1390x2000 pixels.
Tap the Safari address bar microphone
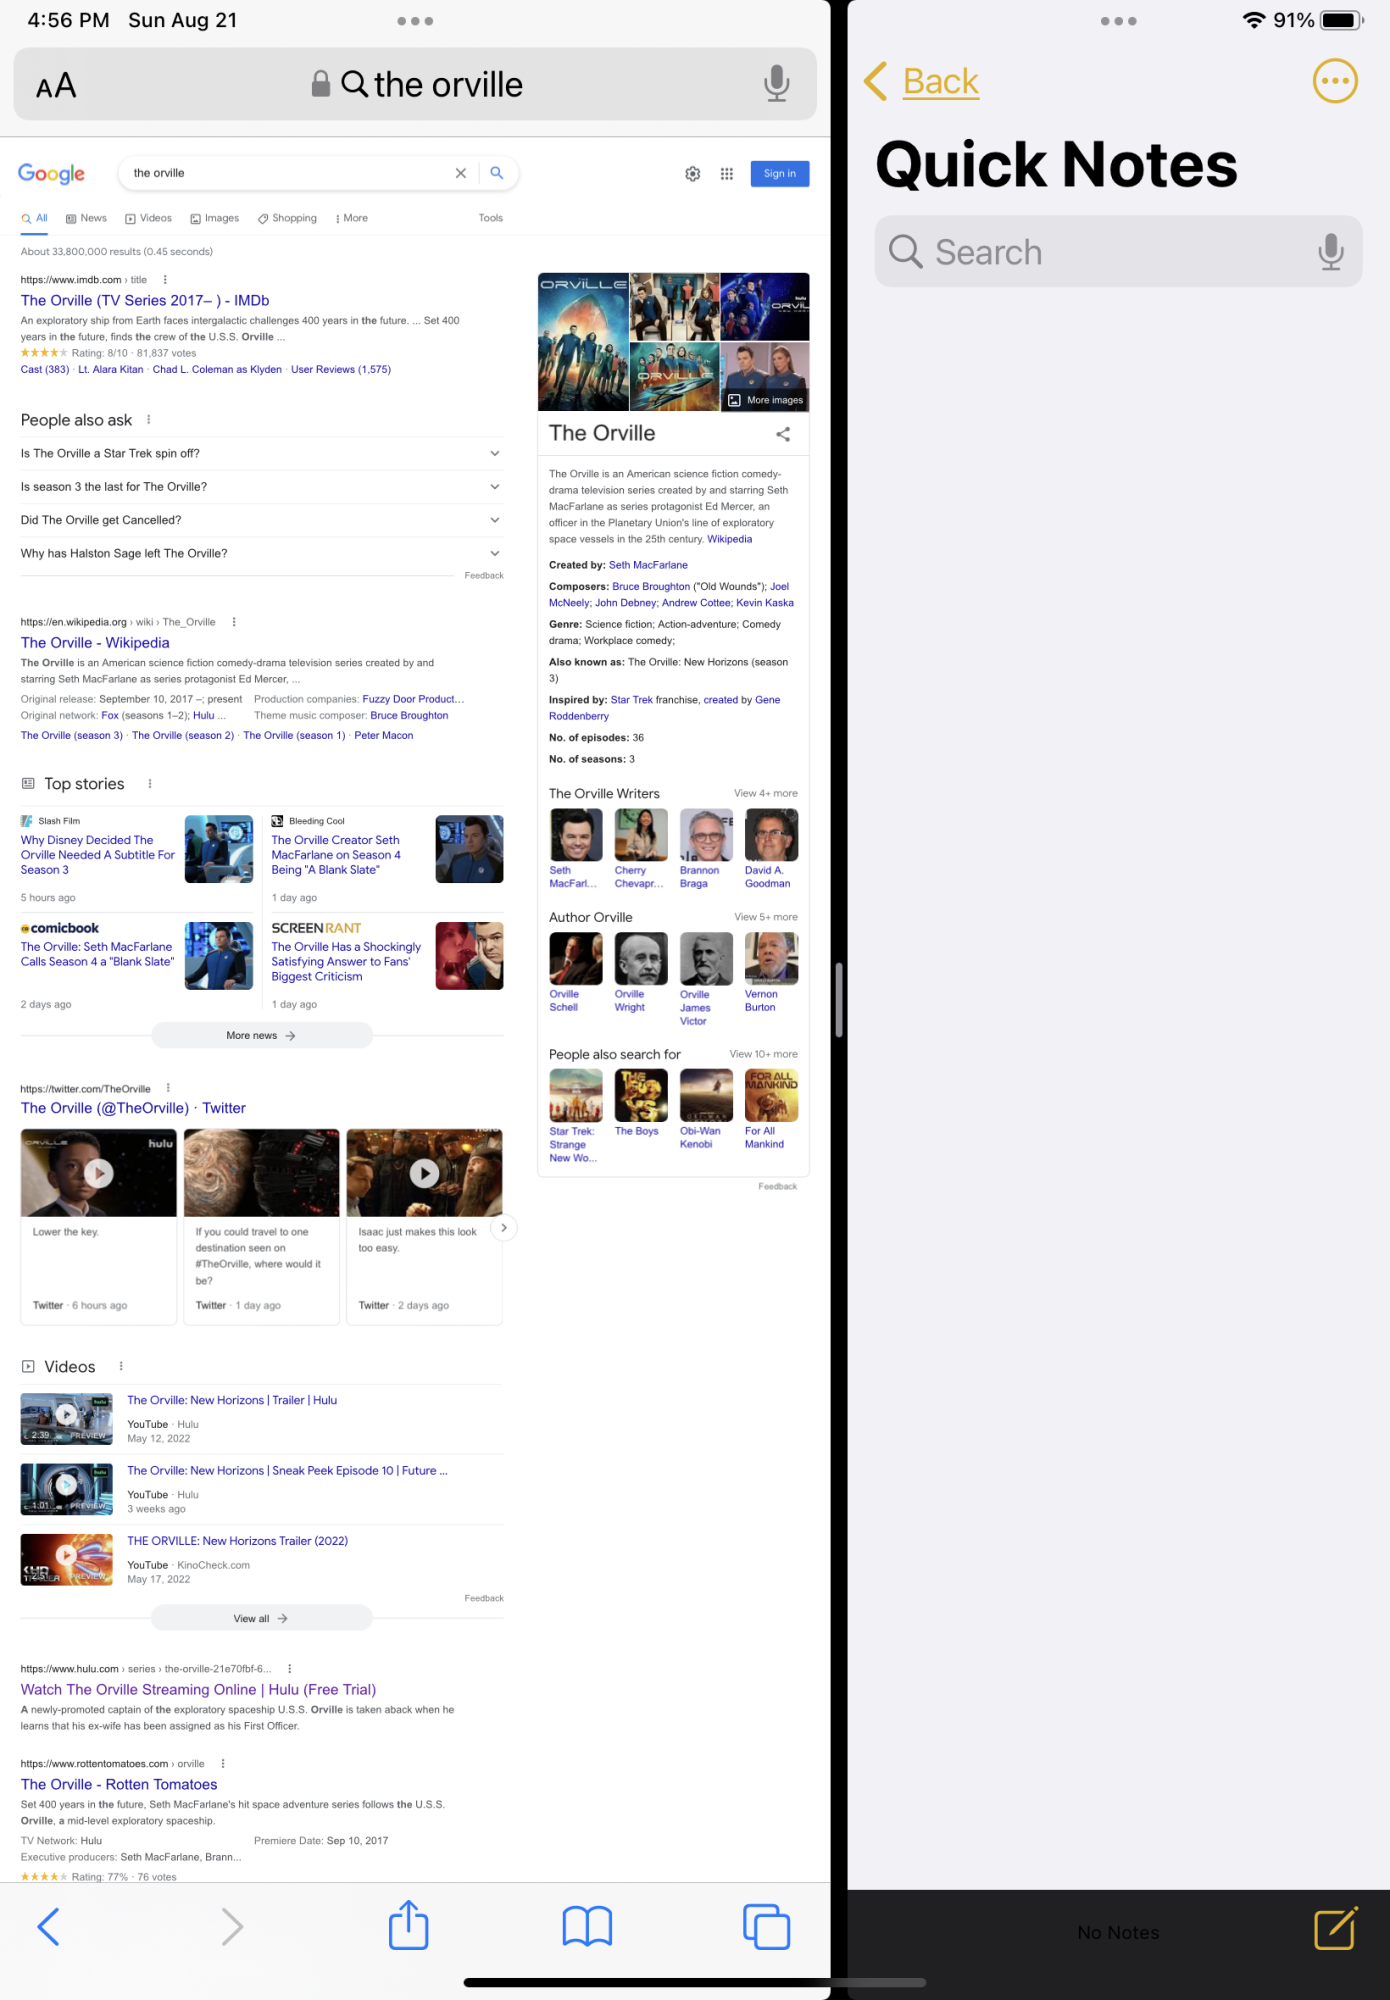pyautogui.click(x=776, y=84)
